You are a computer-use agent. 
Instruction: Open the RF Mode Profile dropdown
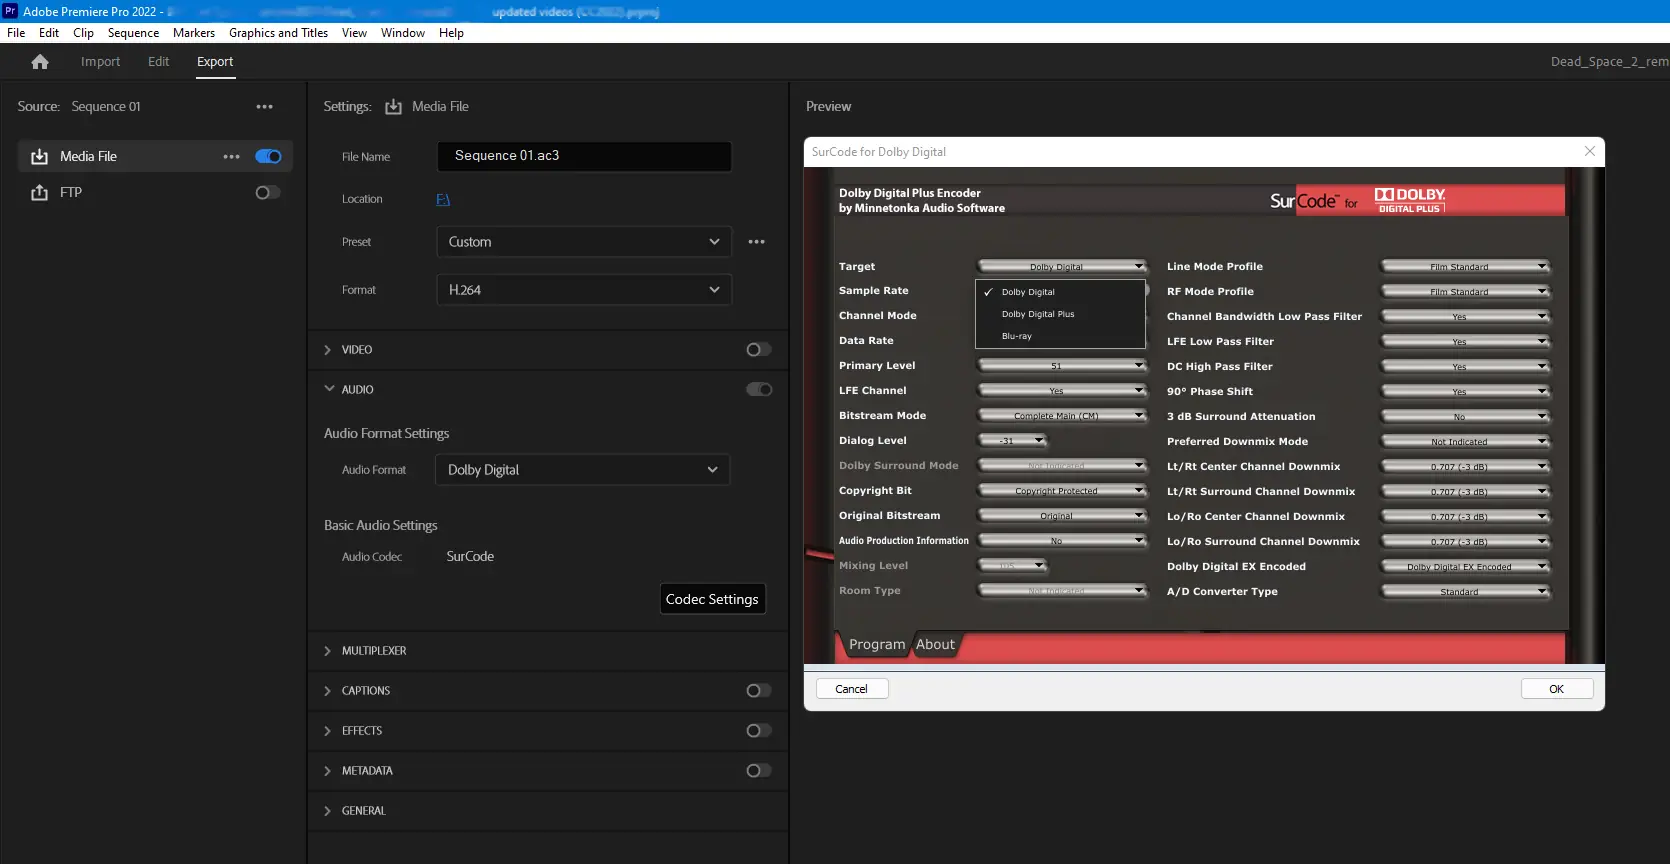click(1465, 292)
